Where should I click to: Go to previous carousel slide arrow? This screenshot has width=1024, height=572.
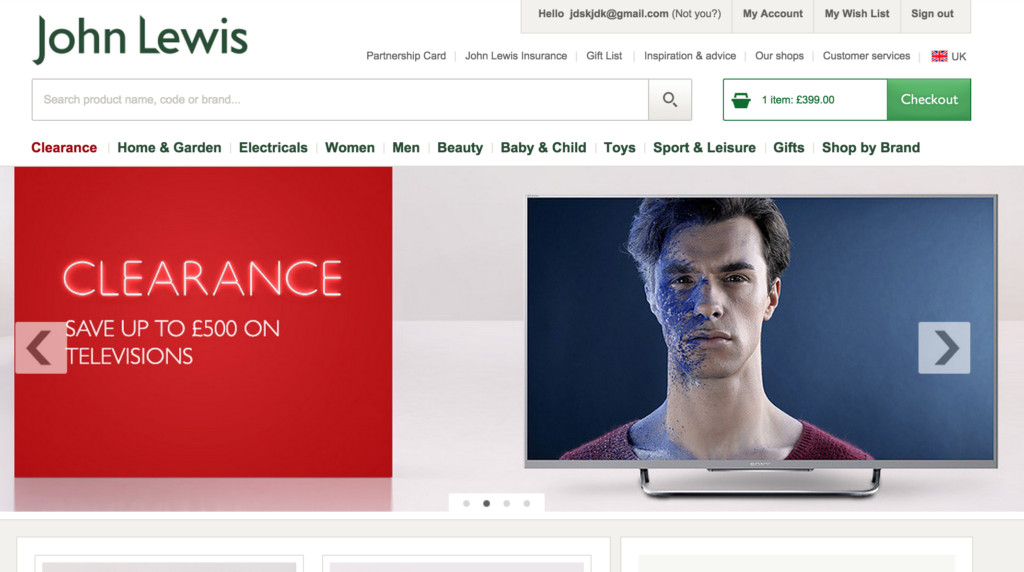coord(40,347)
